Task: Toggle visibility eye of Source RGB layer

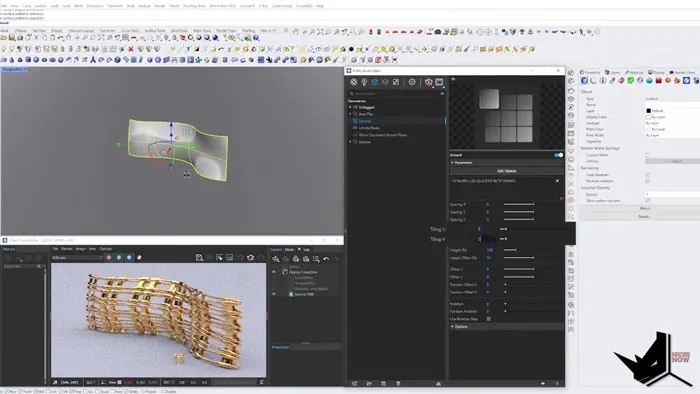Action: pos(274,294)
